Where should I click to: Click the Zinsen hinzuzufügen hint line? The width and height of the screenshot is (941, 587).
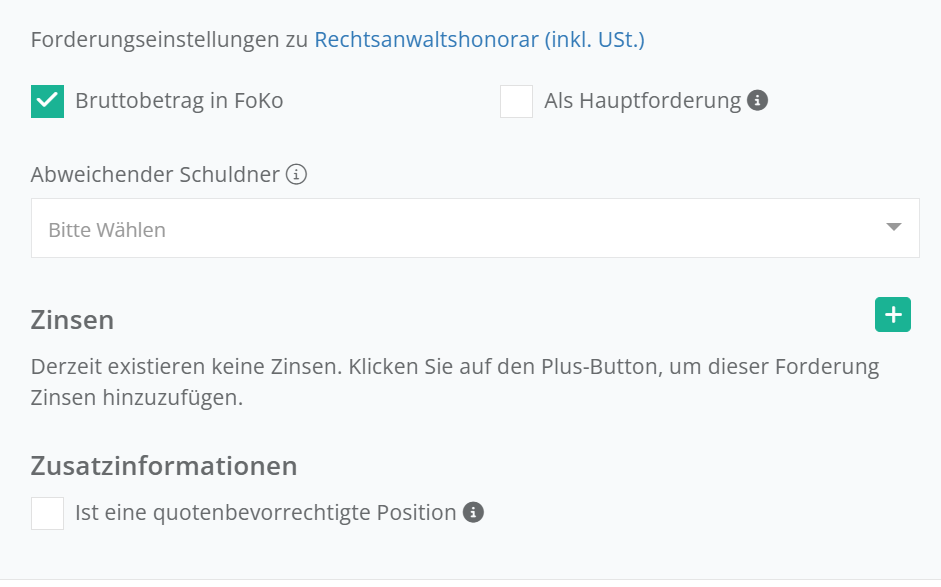point(136,397)
